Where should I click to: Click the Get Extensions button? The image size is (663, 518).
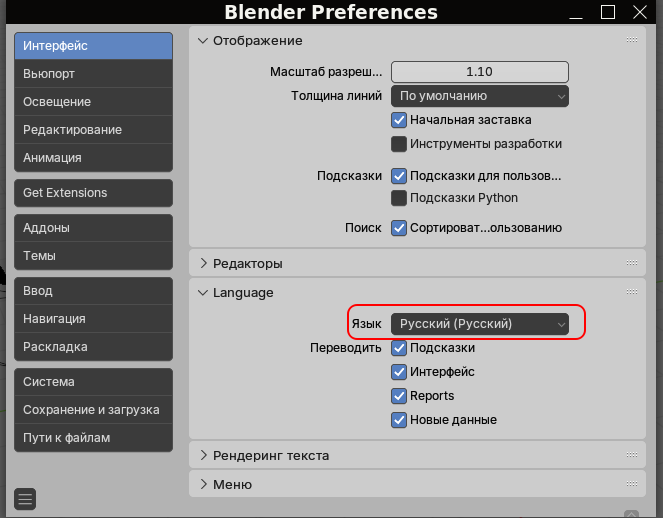(x=95, y=193)
